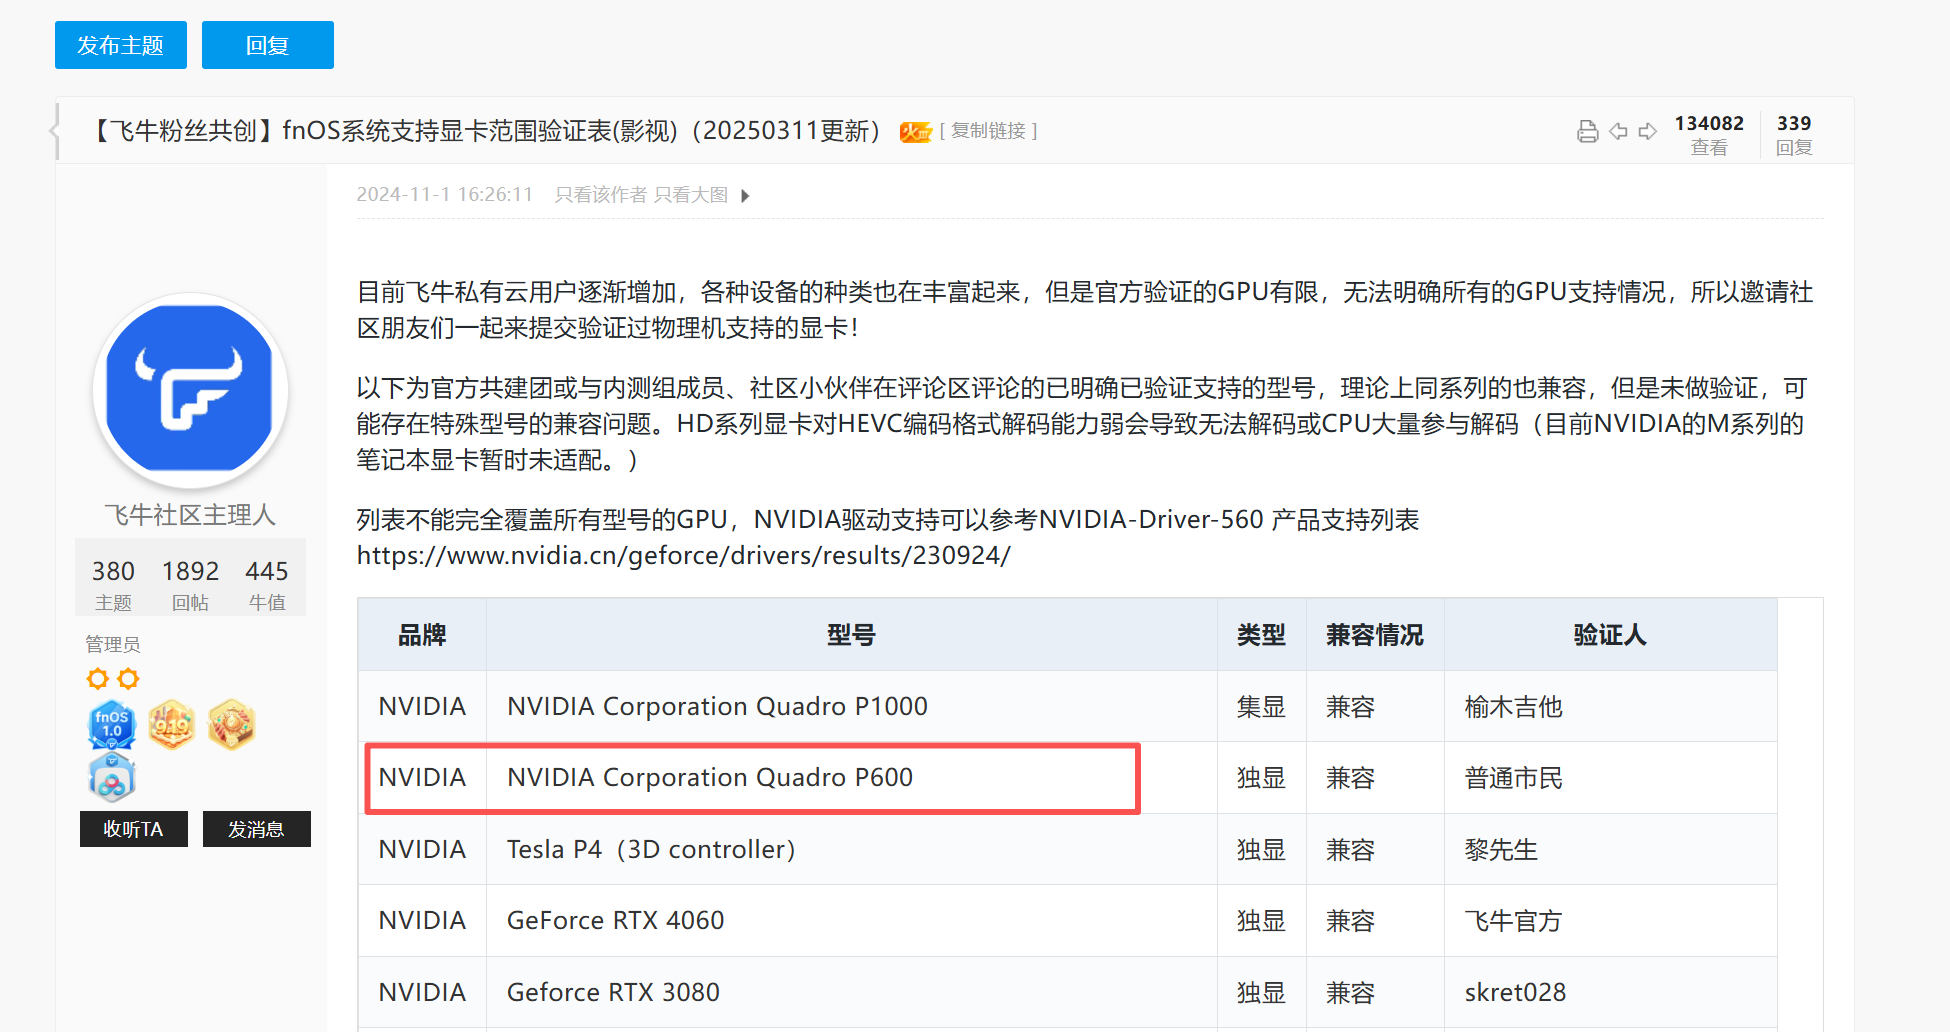Click the cloud-knot app medal badge
Screen dimensions: 1950x1032
[111, 778]
